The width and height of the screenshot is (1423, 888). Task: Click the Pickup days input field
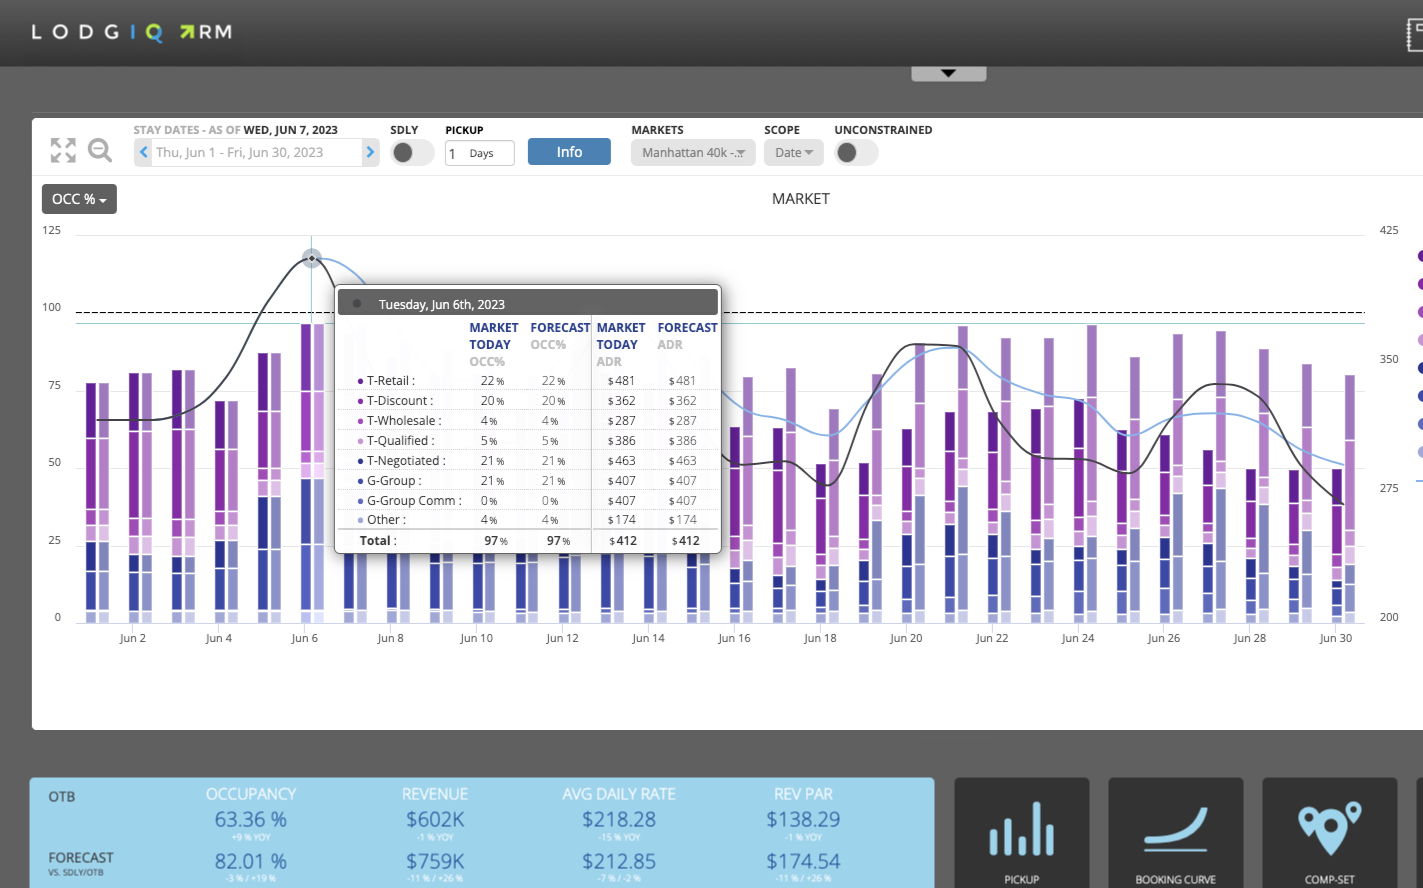tap(479, 153)
